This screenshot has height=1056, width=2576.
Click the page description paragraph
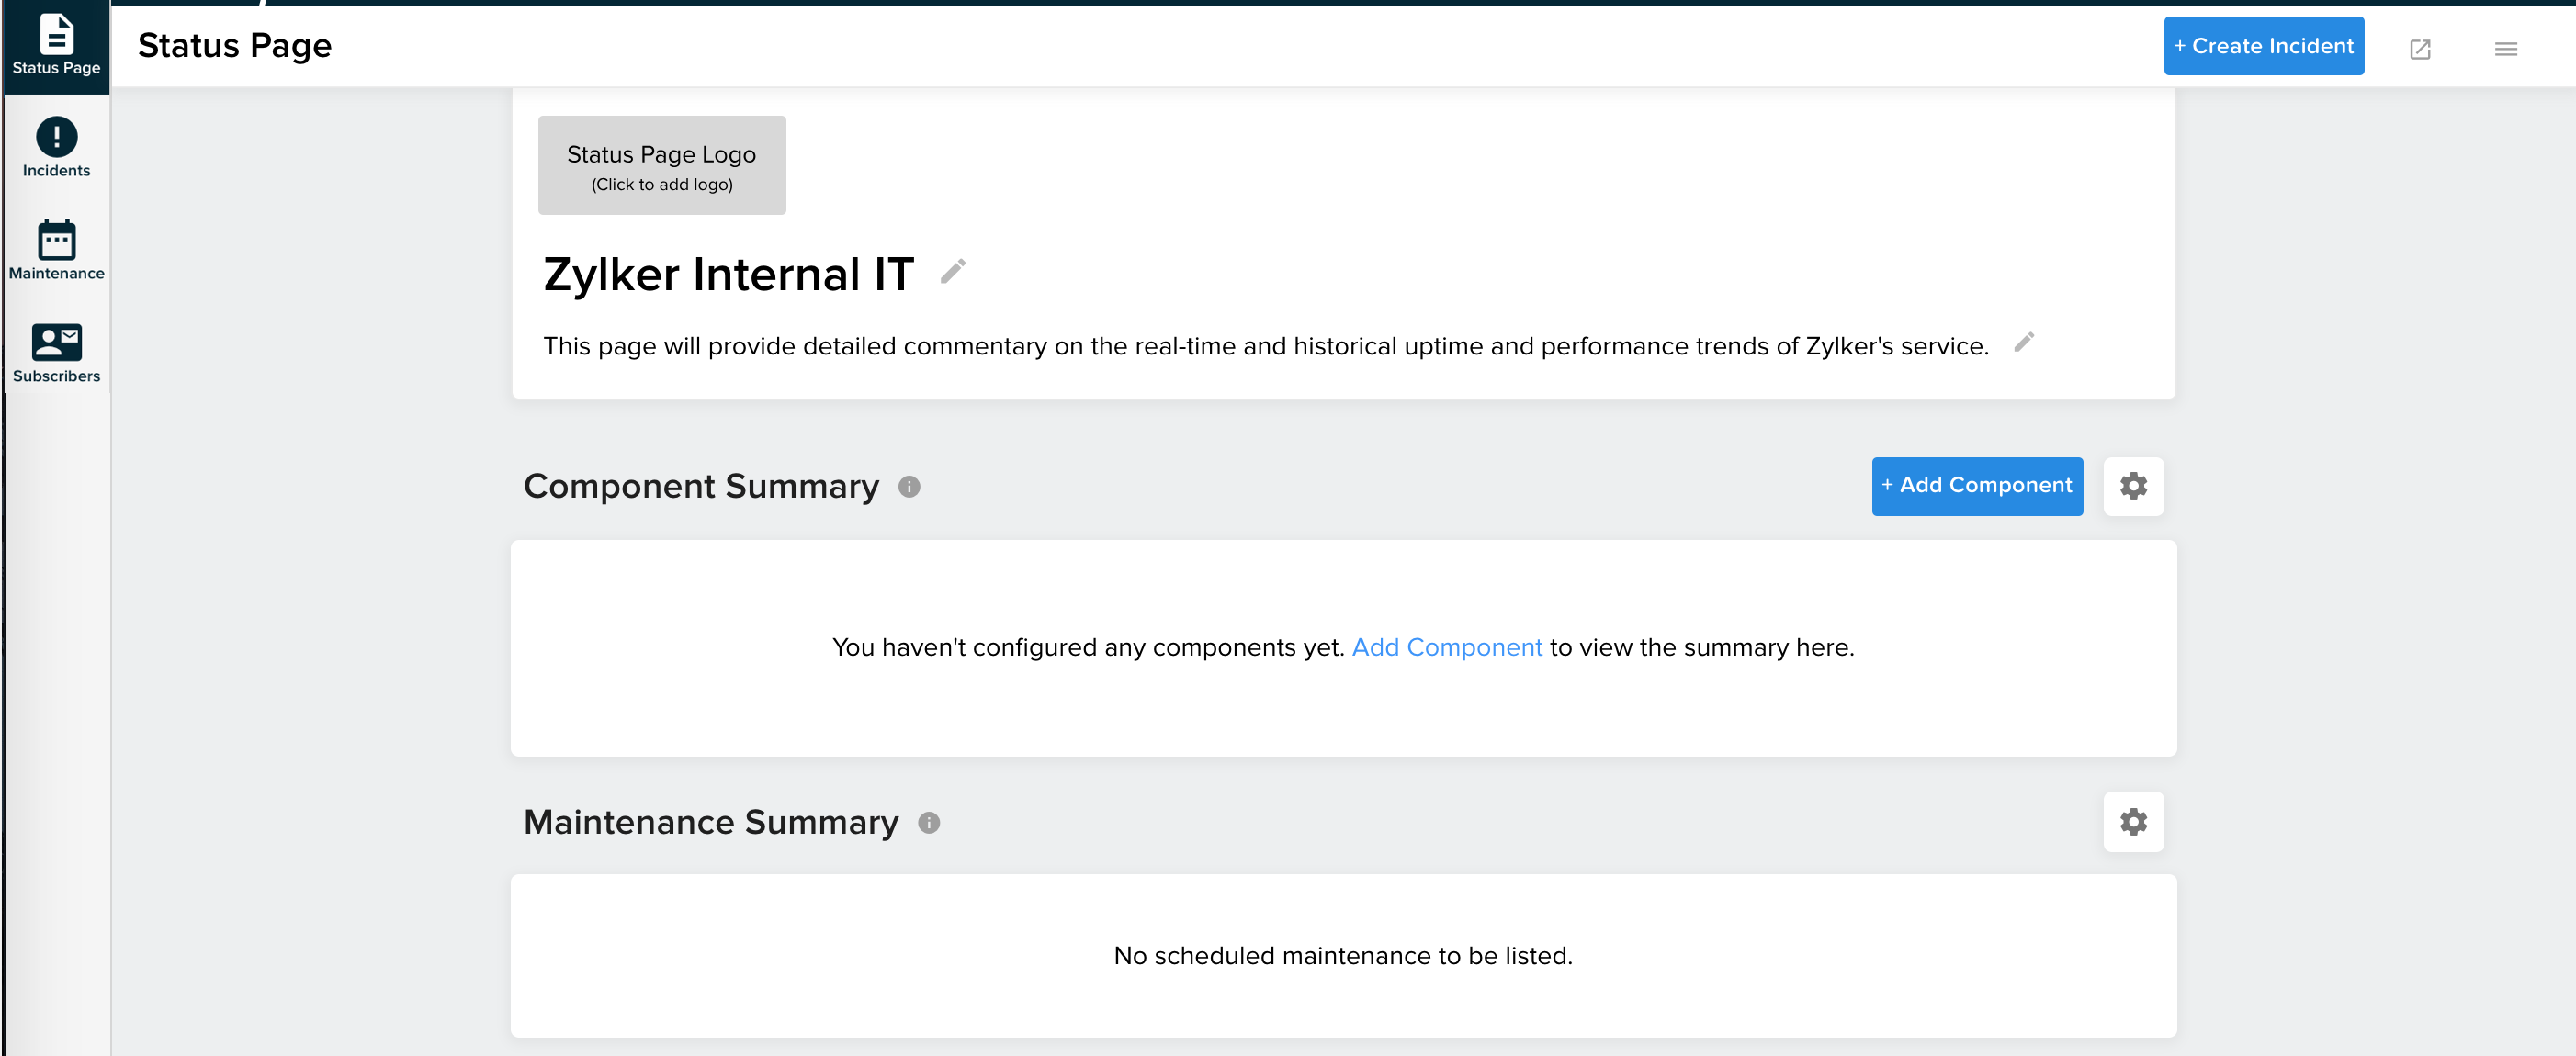click(1265, 346)
